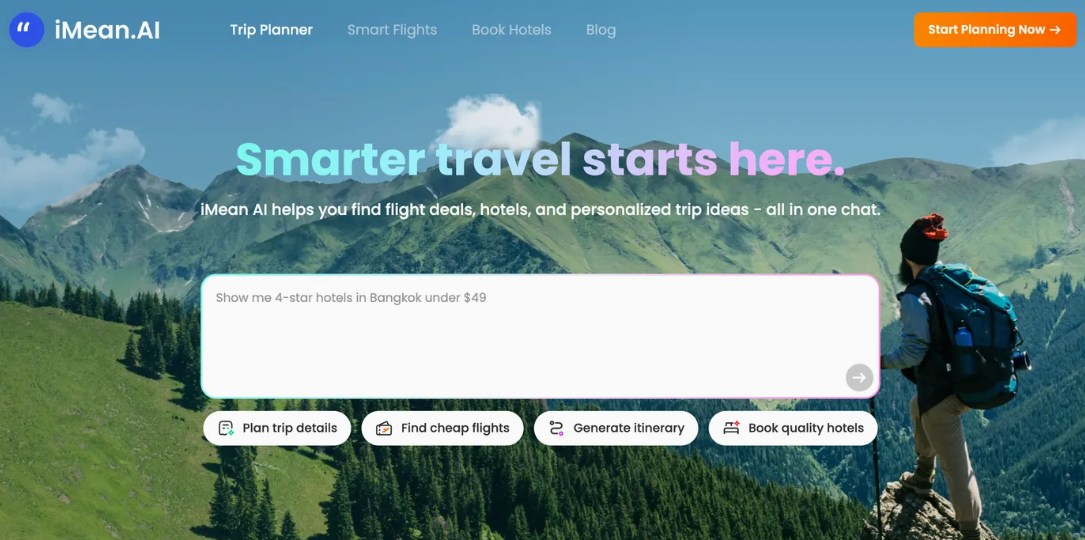The width and height of the screenshot is (1085, 540).
Task: Focus the chat prompt input box
Action: 540,336
